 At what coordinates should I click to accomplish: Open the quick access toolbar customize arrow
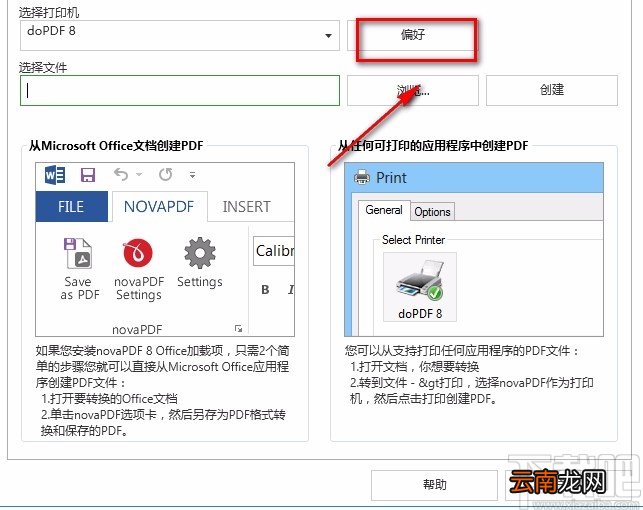point(192,175)
